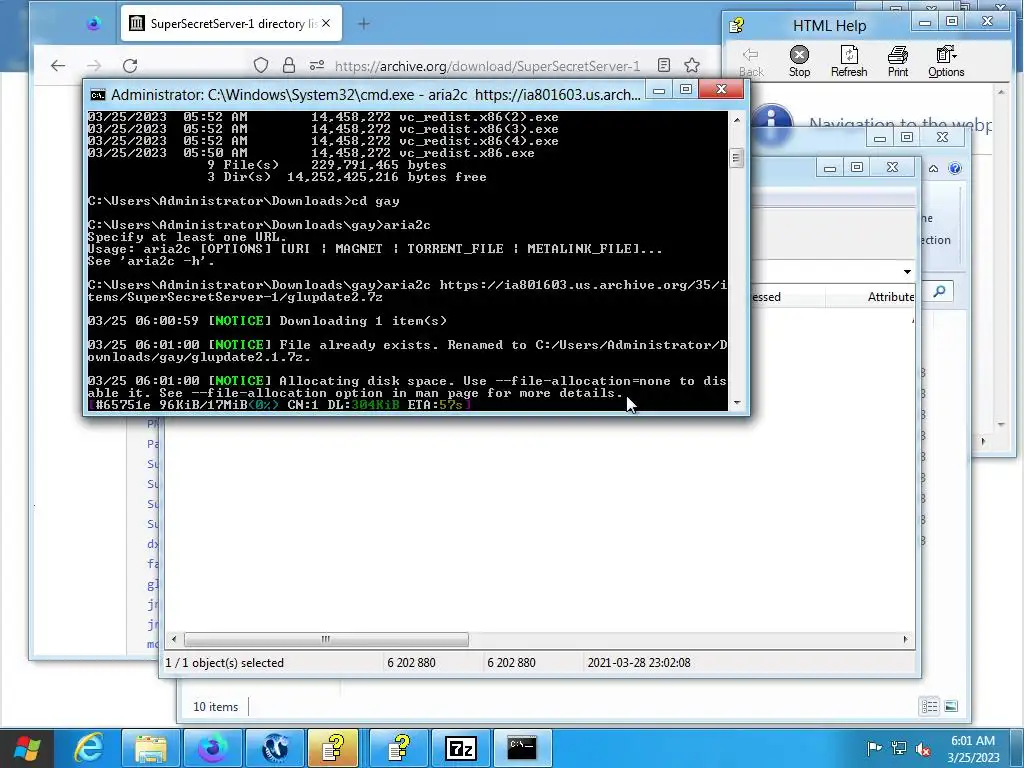Click the '2021-03-28 23:02:08' status entry

click(639, 663)
